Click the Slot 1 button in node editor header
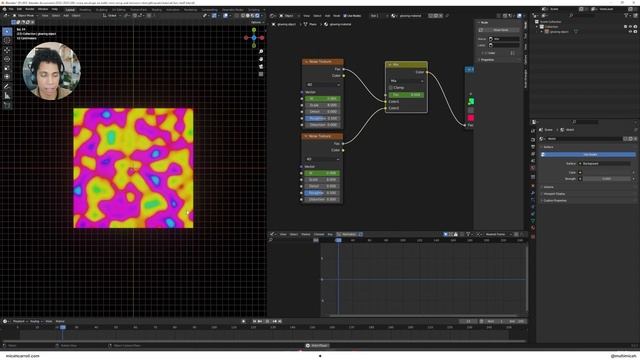This screenshot has width=640, height=360. tap(374, 16)
